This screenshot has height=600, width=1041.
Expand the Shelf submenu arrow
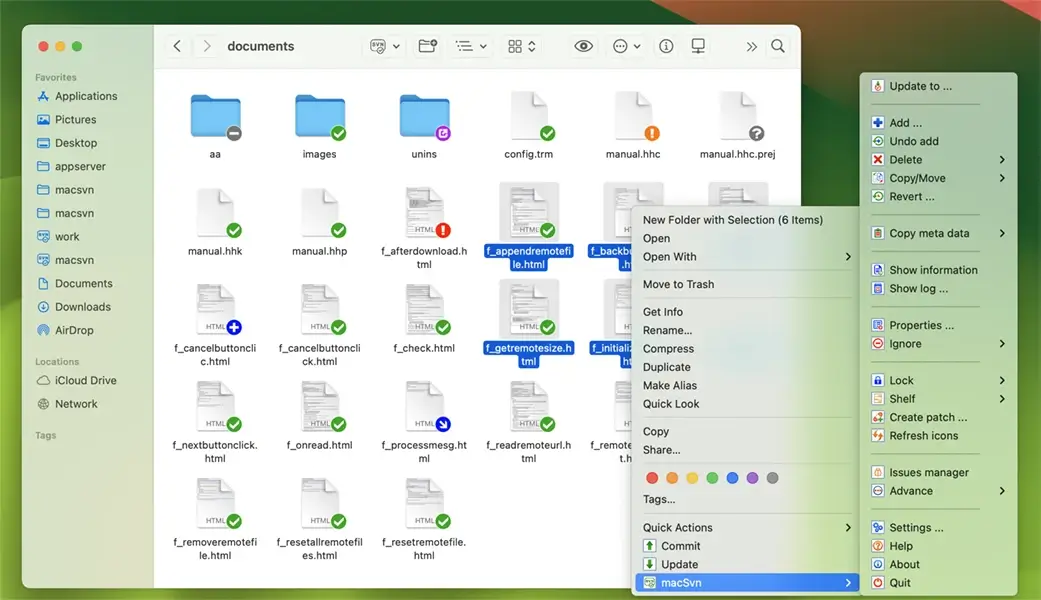[x=1002, y=399]
